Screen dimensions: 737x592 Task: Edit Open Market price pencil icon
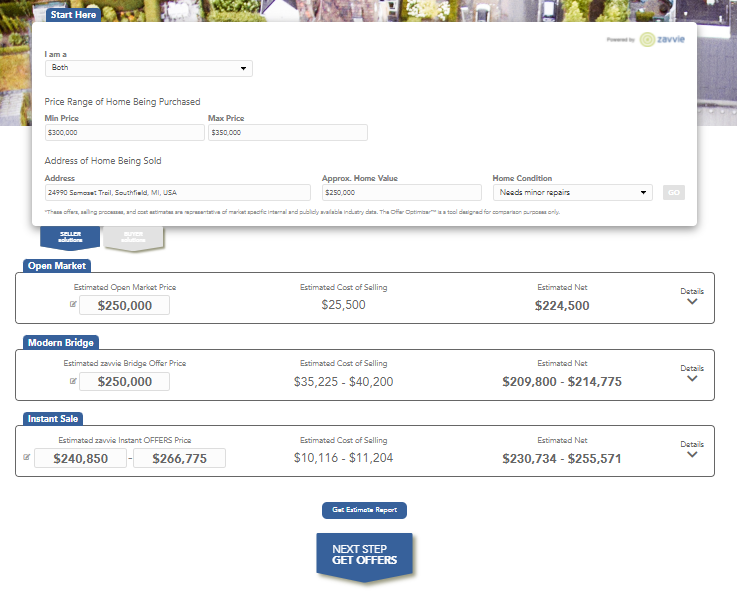click(x=73, y=304)
